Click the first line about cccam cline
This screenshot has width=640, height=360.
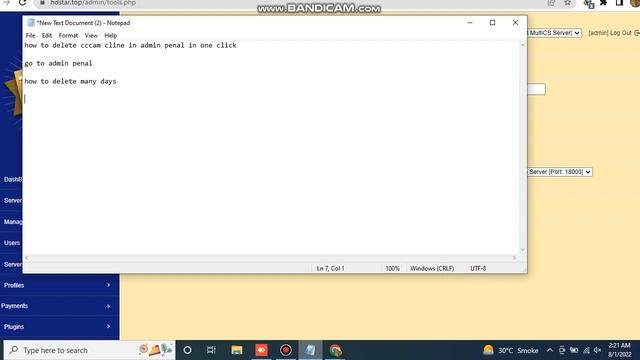130,45
